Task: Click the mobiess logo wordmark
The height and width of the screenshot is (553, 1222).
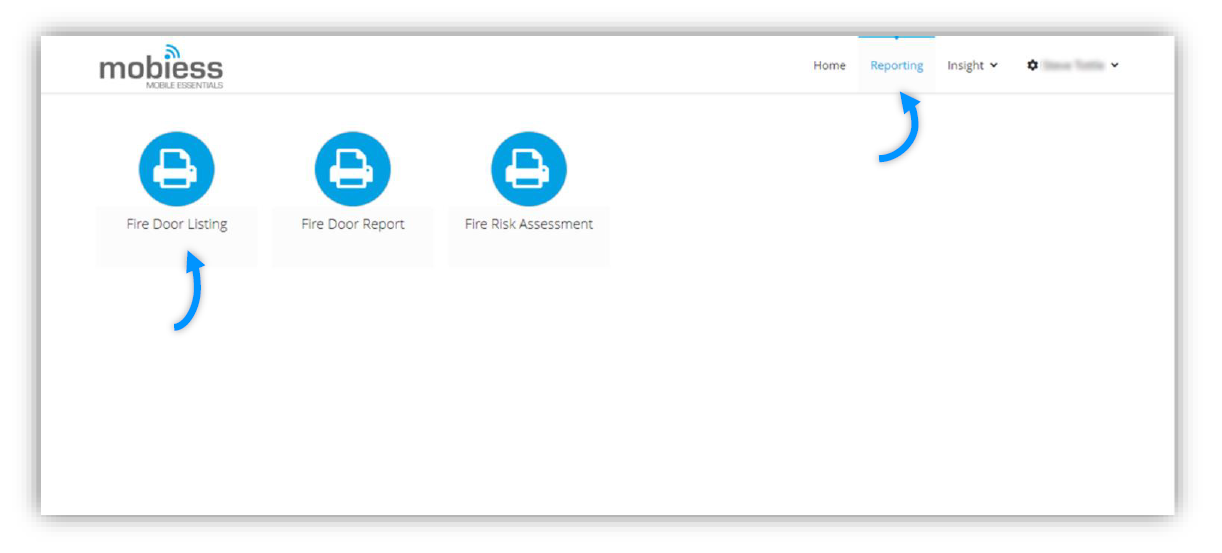Action: coord(161,68)
